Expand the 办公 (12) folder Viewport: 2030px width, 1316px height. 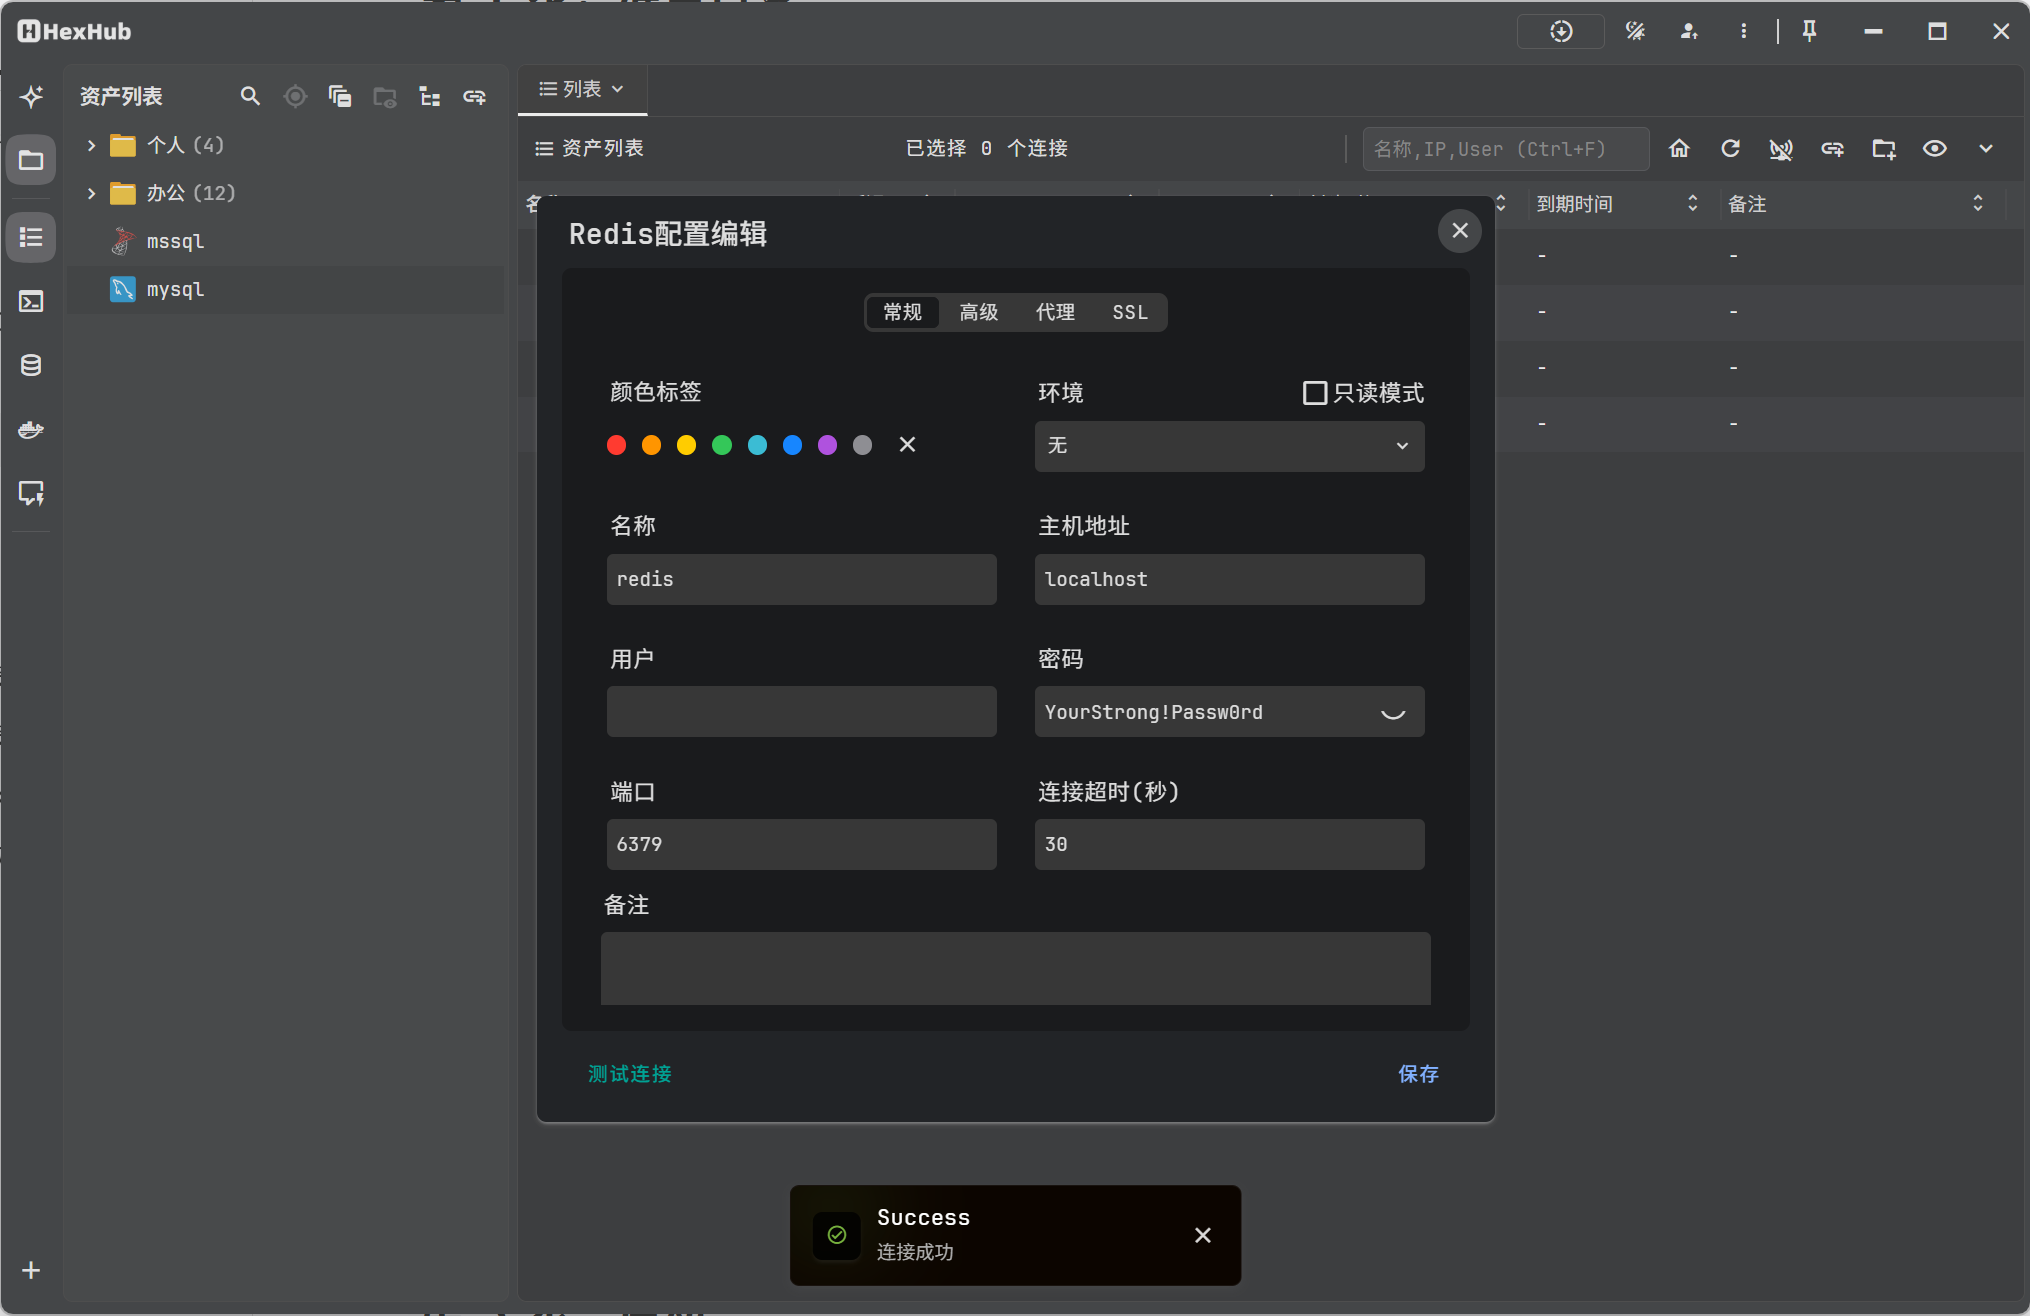coord(91,193)
